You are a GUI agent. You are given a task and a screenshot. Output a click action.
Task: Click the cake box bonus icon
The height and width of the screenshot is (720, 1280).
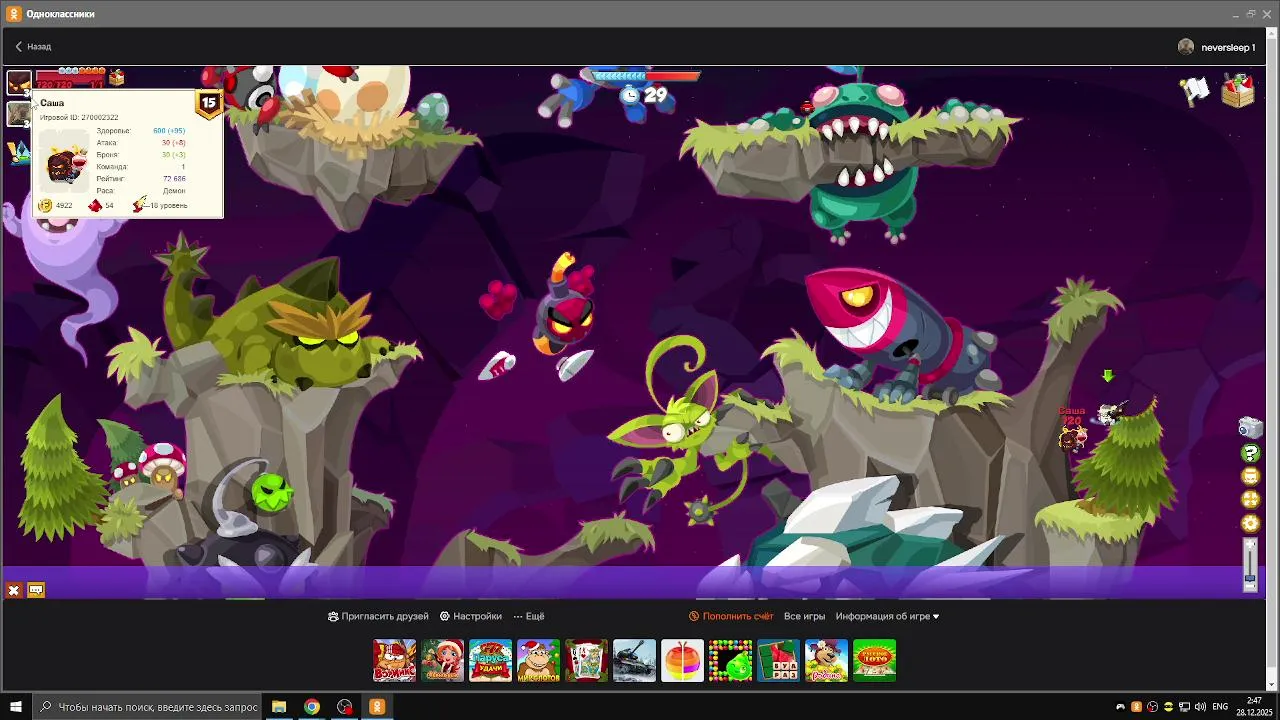tap(117, 77)
